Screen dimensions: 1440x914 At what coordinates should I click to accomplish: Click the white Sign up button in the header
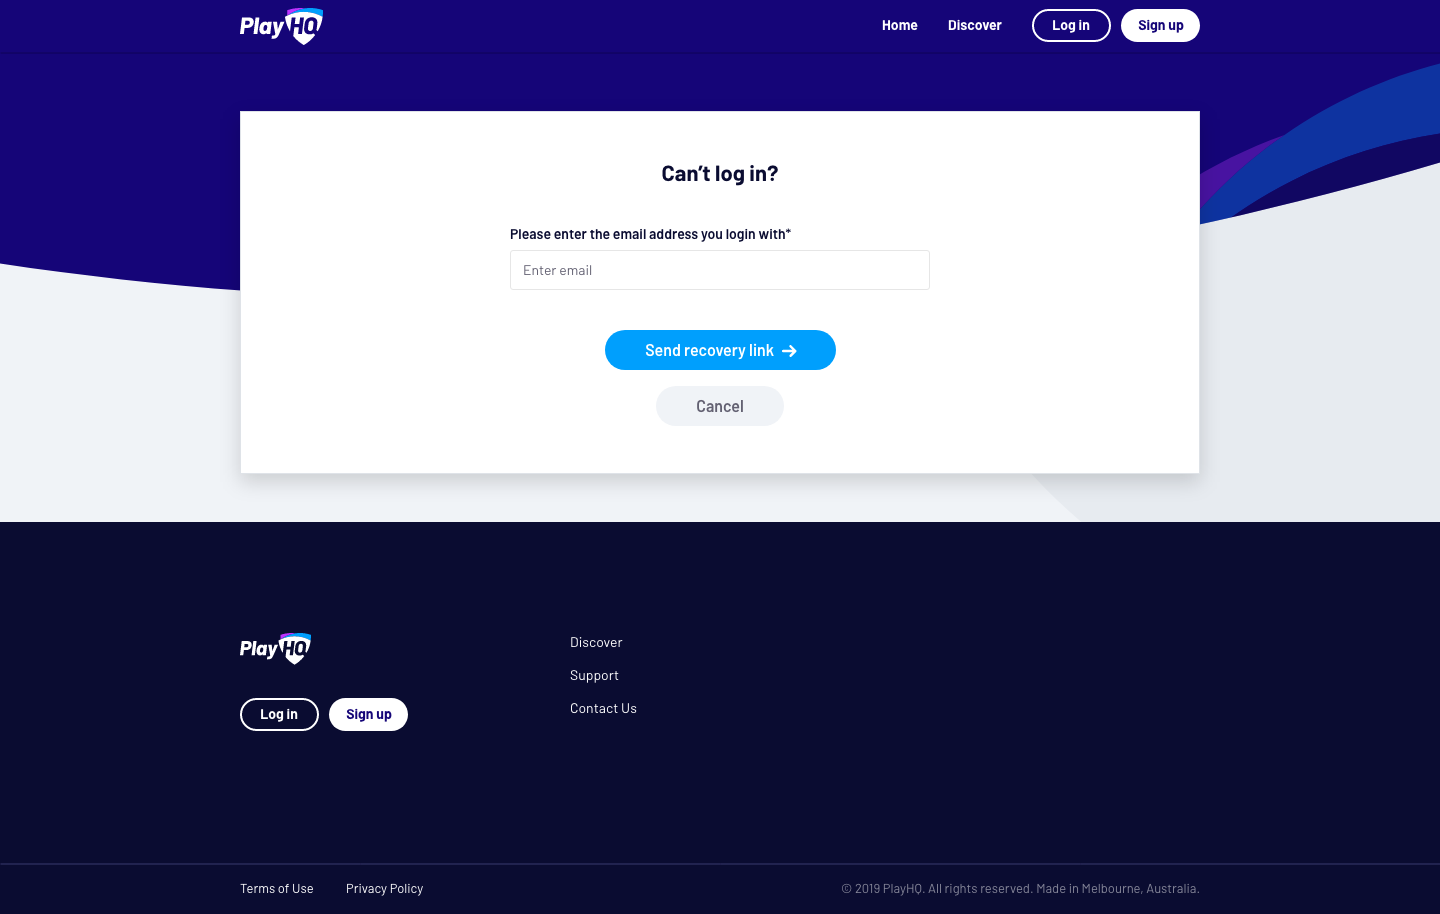click(1160, 25)
